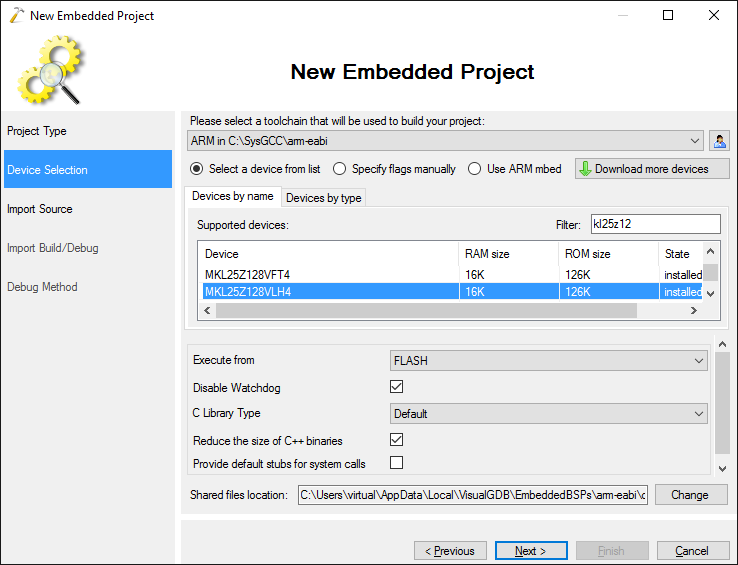Expand the 'Execute from' FLASH dropdown

coord(548,360)
